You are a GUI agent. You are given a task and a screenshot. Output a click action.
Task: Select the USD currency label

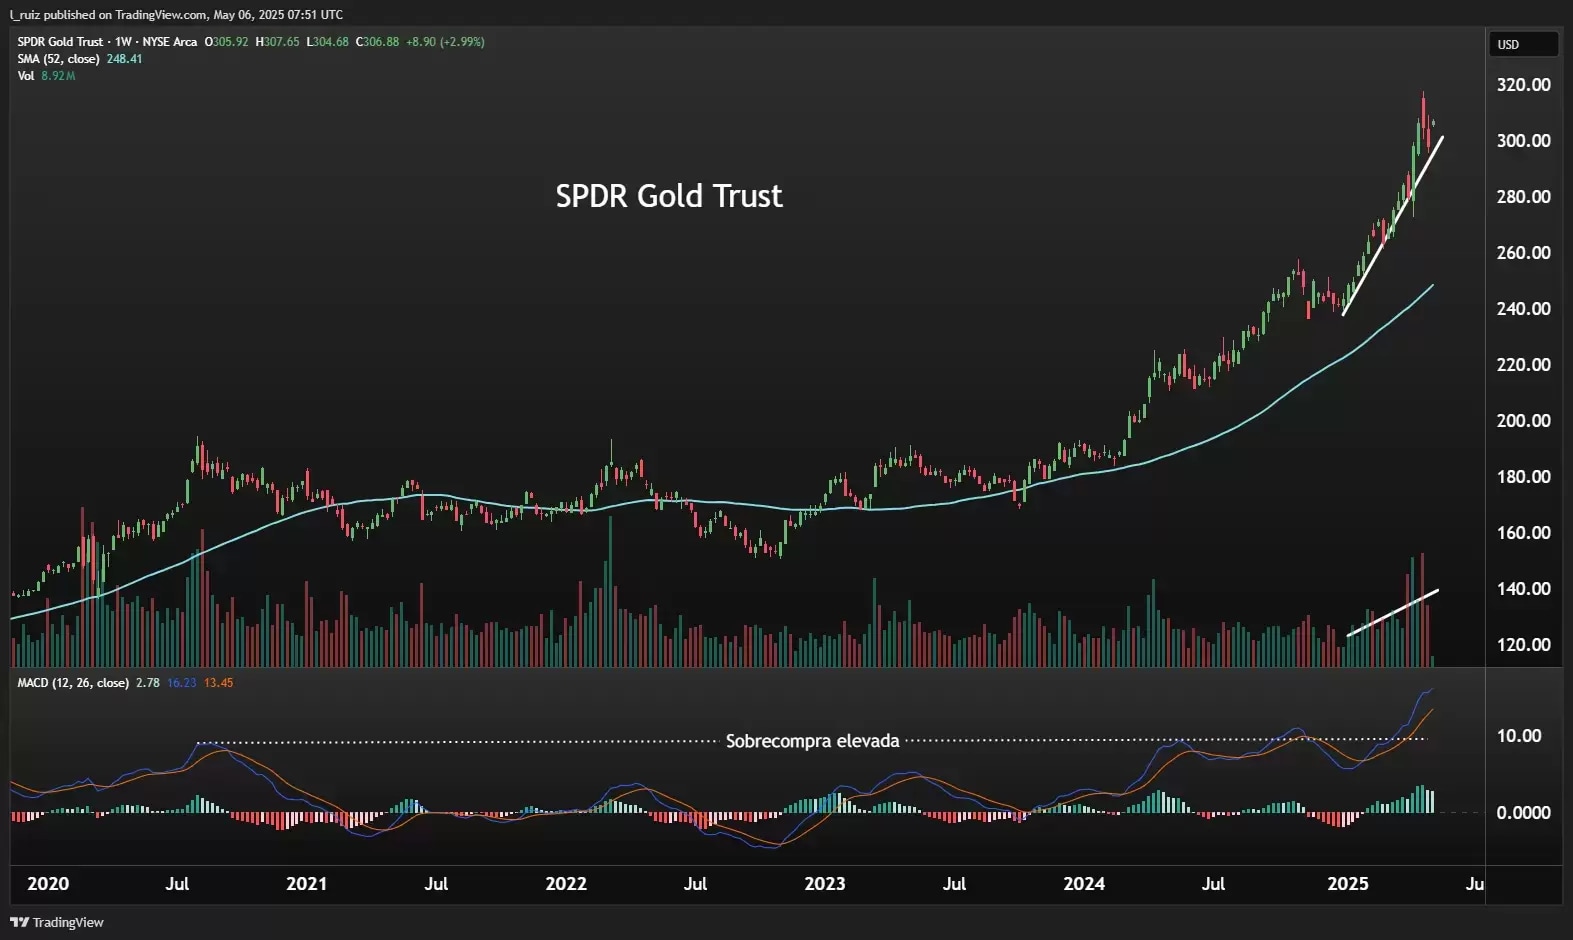pyautogui.click(x=1508, y=44)
